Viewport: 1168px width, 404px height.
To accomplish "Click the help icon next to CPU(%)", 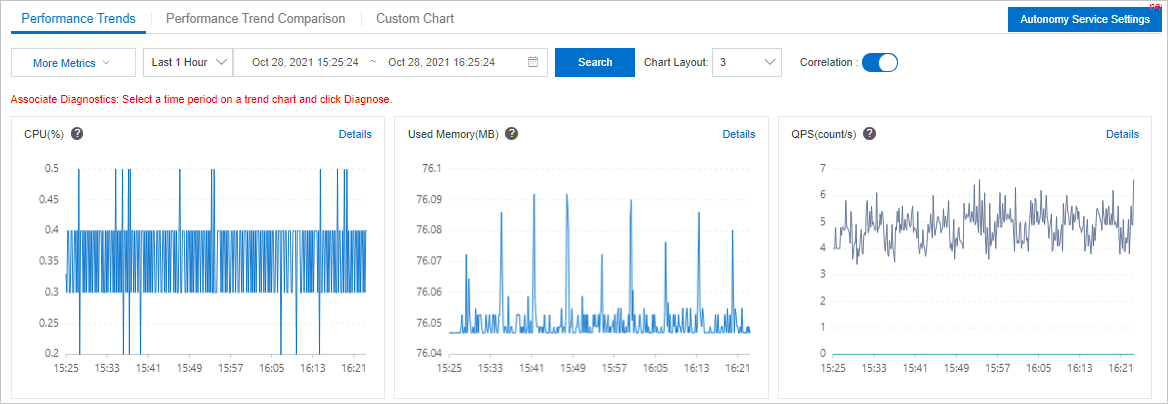I will [76, 134].
